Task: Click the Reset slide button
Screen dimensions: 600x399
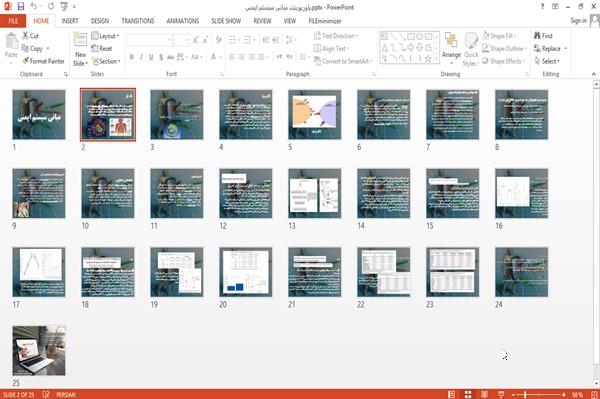Action: pos(102,48)
